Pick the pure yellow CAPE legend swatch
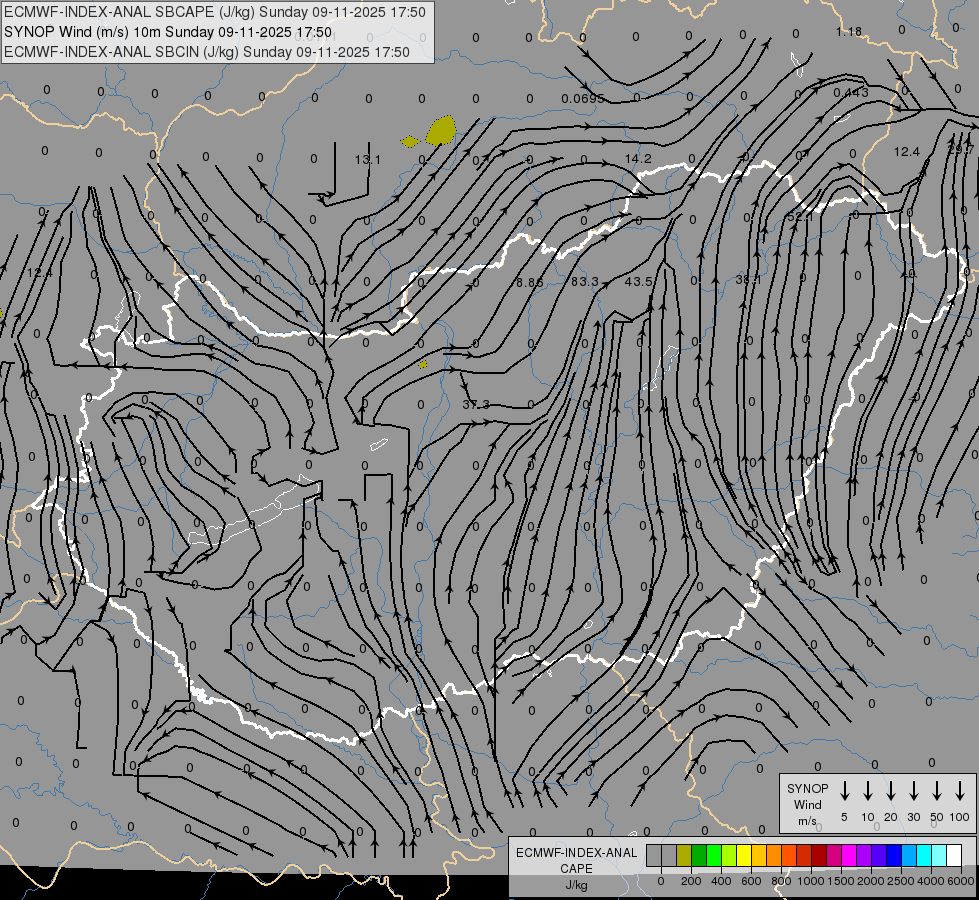979x900 pixels. 744,855
